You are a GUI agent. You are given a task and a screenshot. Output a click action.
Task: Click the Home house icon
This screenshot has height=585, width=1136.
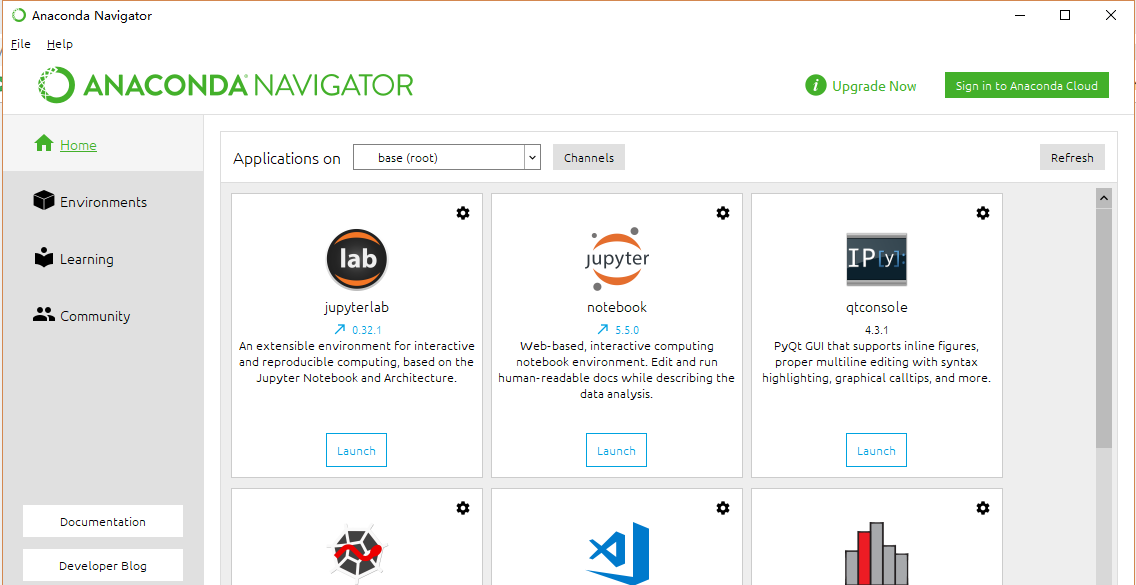pos(44,144)
